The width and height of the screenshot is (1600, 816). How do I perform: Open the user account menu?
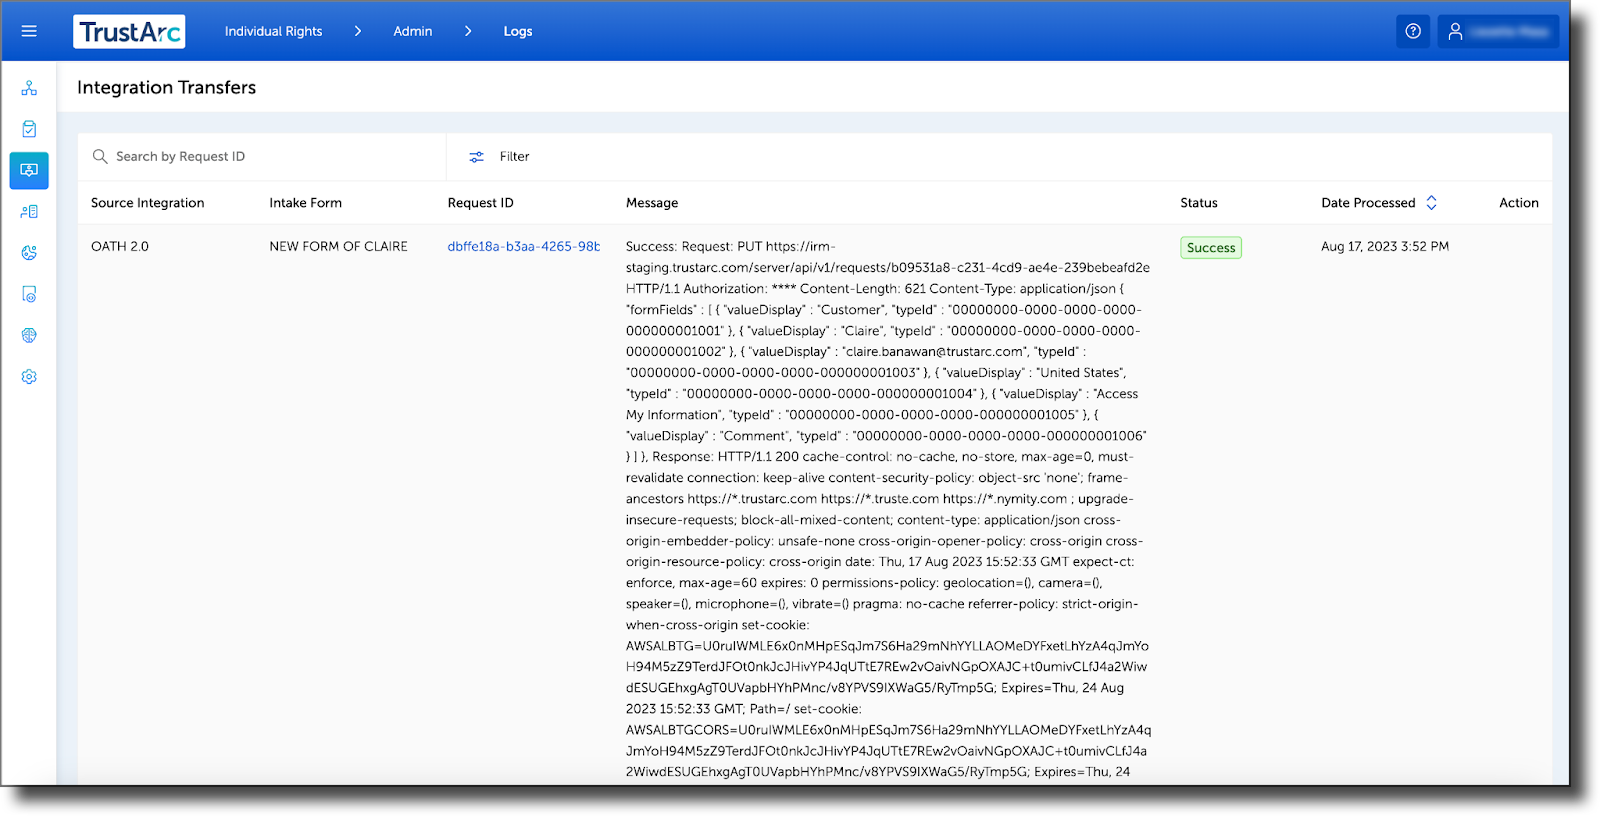[1498, 31]
